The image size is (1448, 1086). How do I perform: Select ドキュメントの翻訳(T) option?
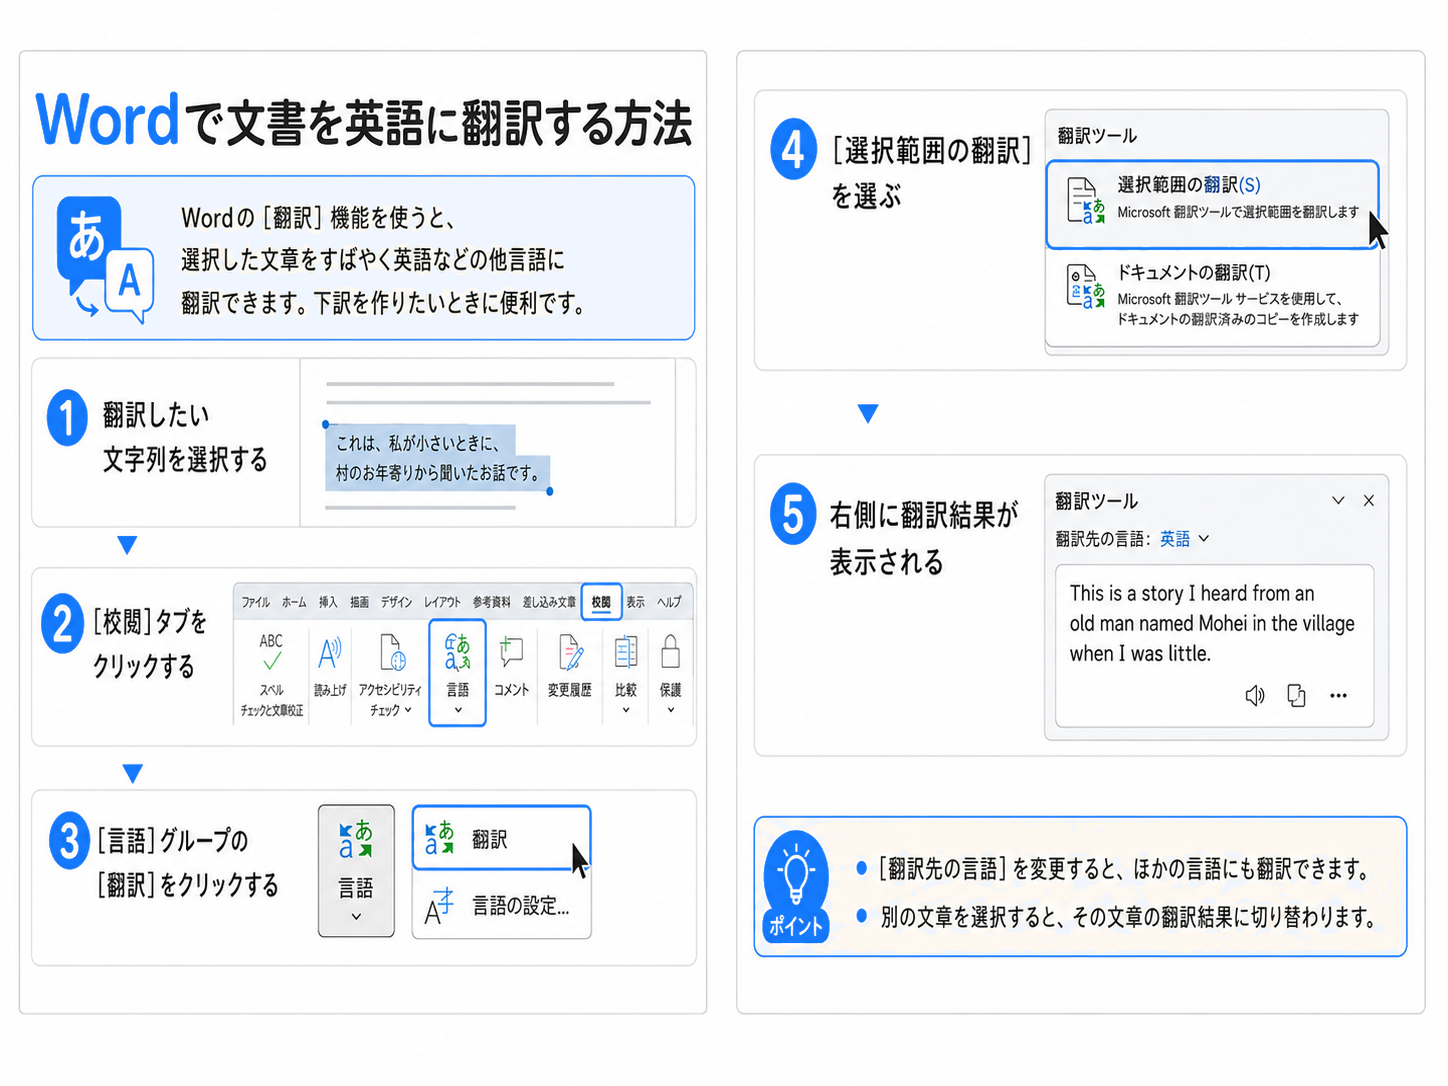1212,296
